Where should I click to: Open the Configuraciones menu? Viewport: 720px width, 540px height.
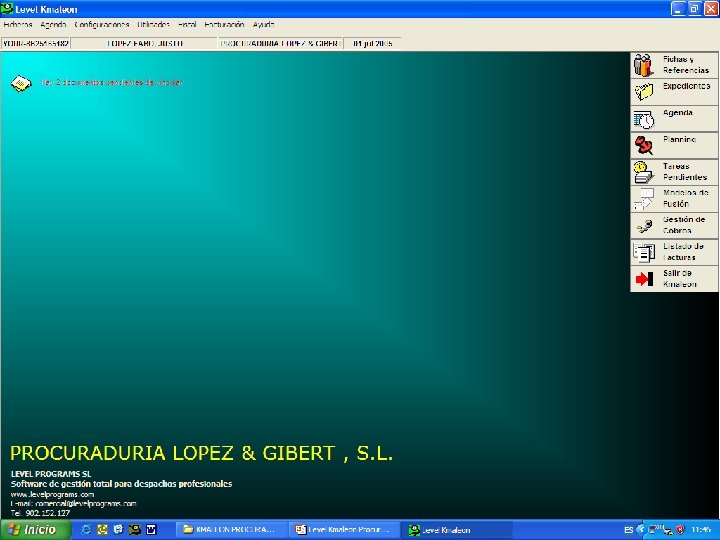pyautogui.click(x=101, y=25)
